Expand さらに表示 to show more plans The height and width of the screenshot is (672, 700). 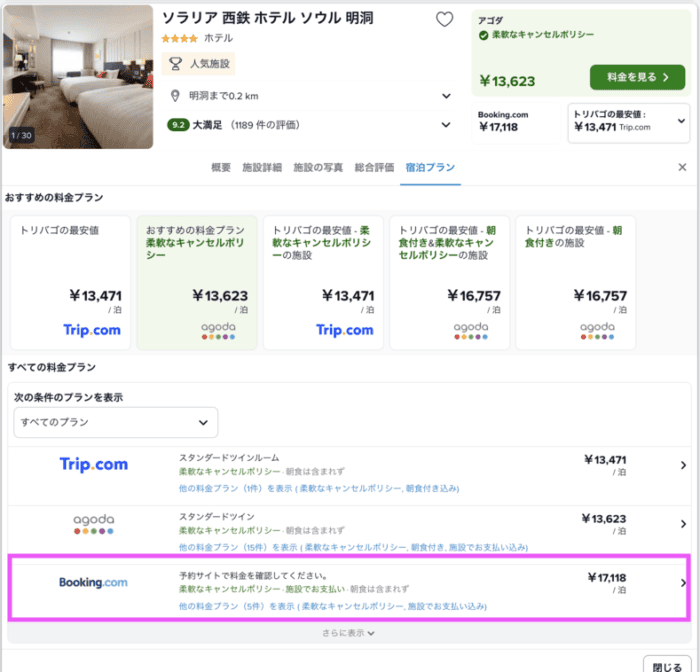point(349,633)
